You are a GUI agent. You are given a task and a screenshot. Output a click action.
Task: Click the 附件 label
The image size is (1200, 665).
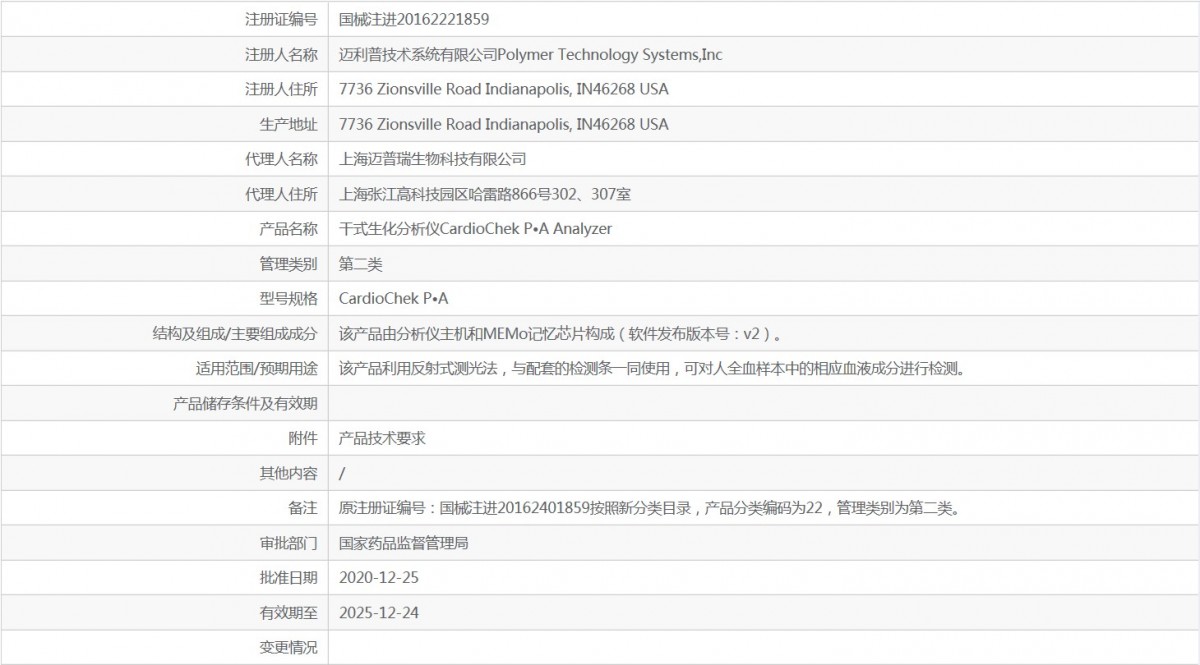tap(303, 438)
